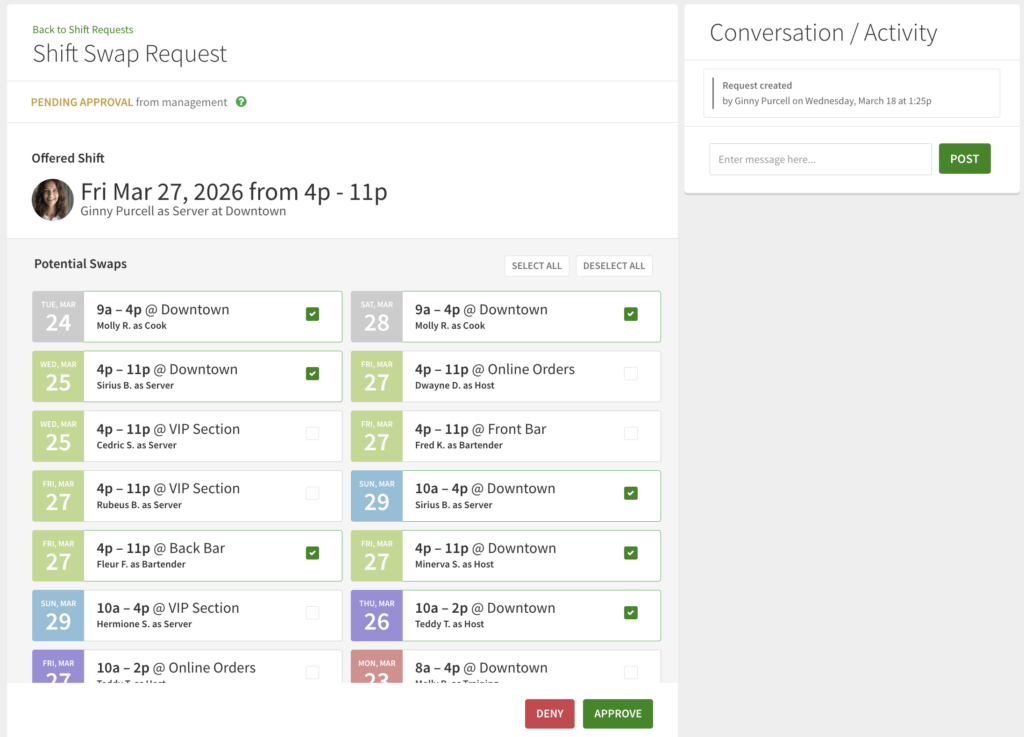Click the Thu Mar 26 purple date badge

[376, 615]
